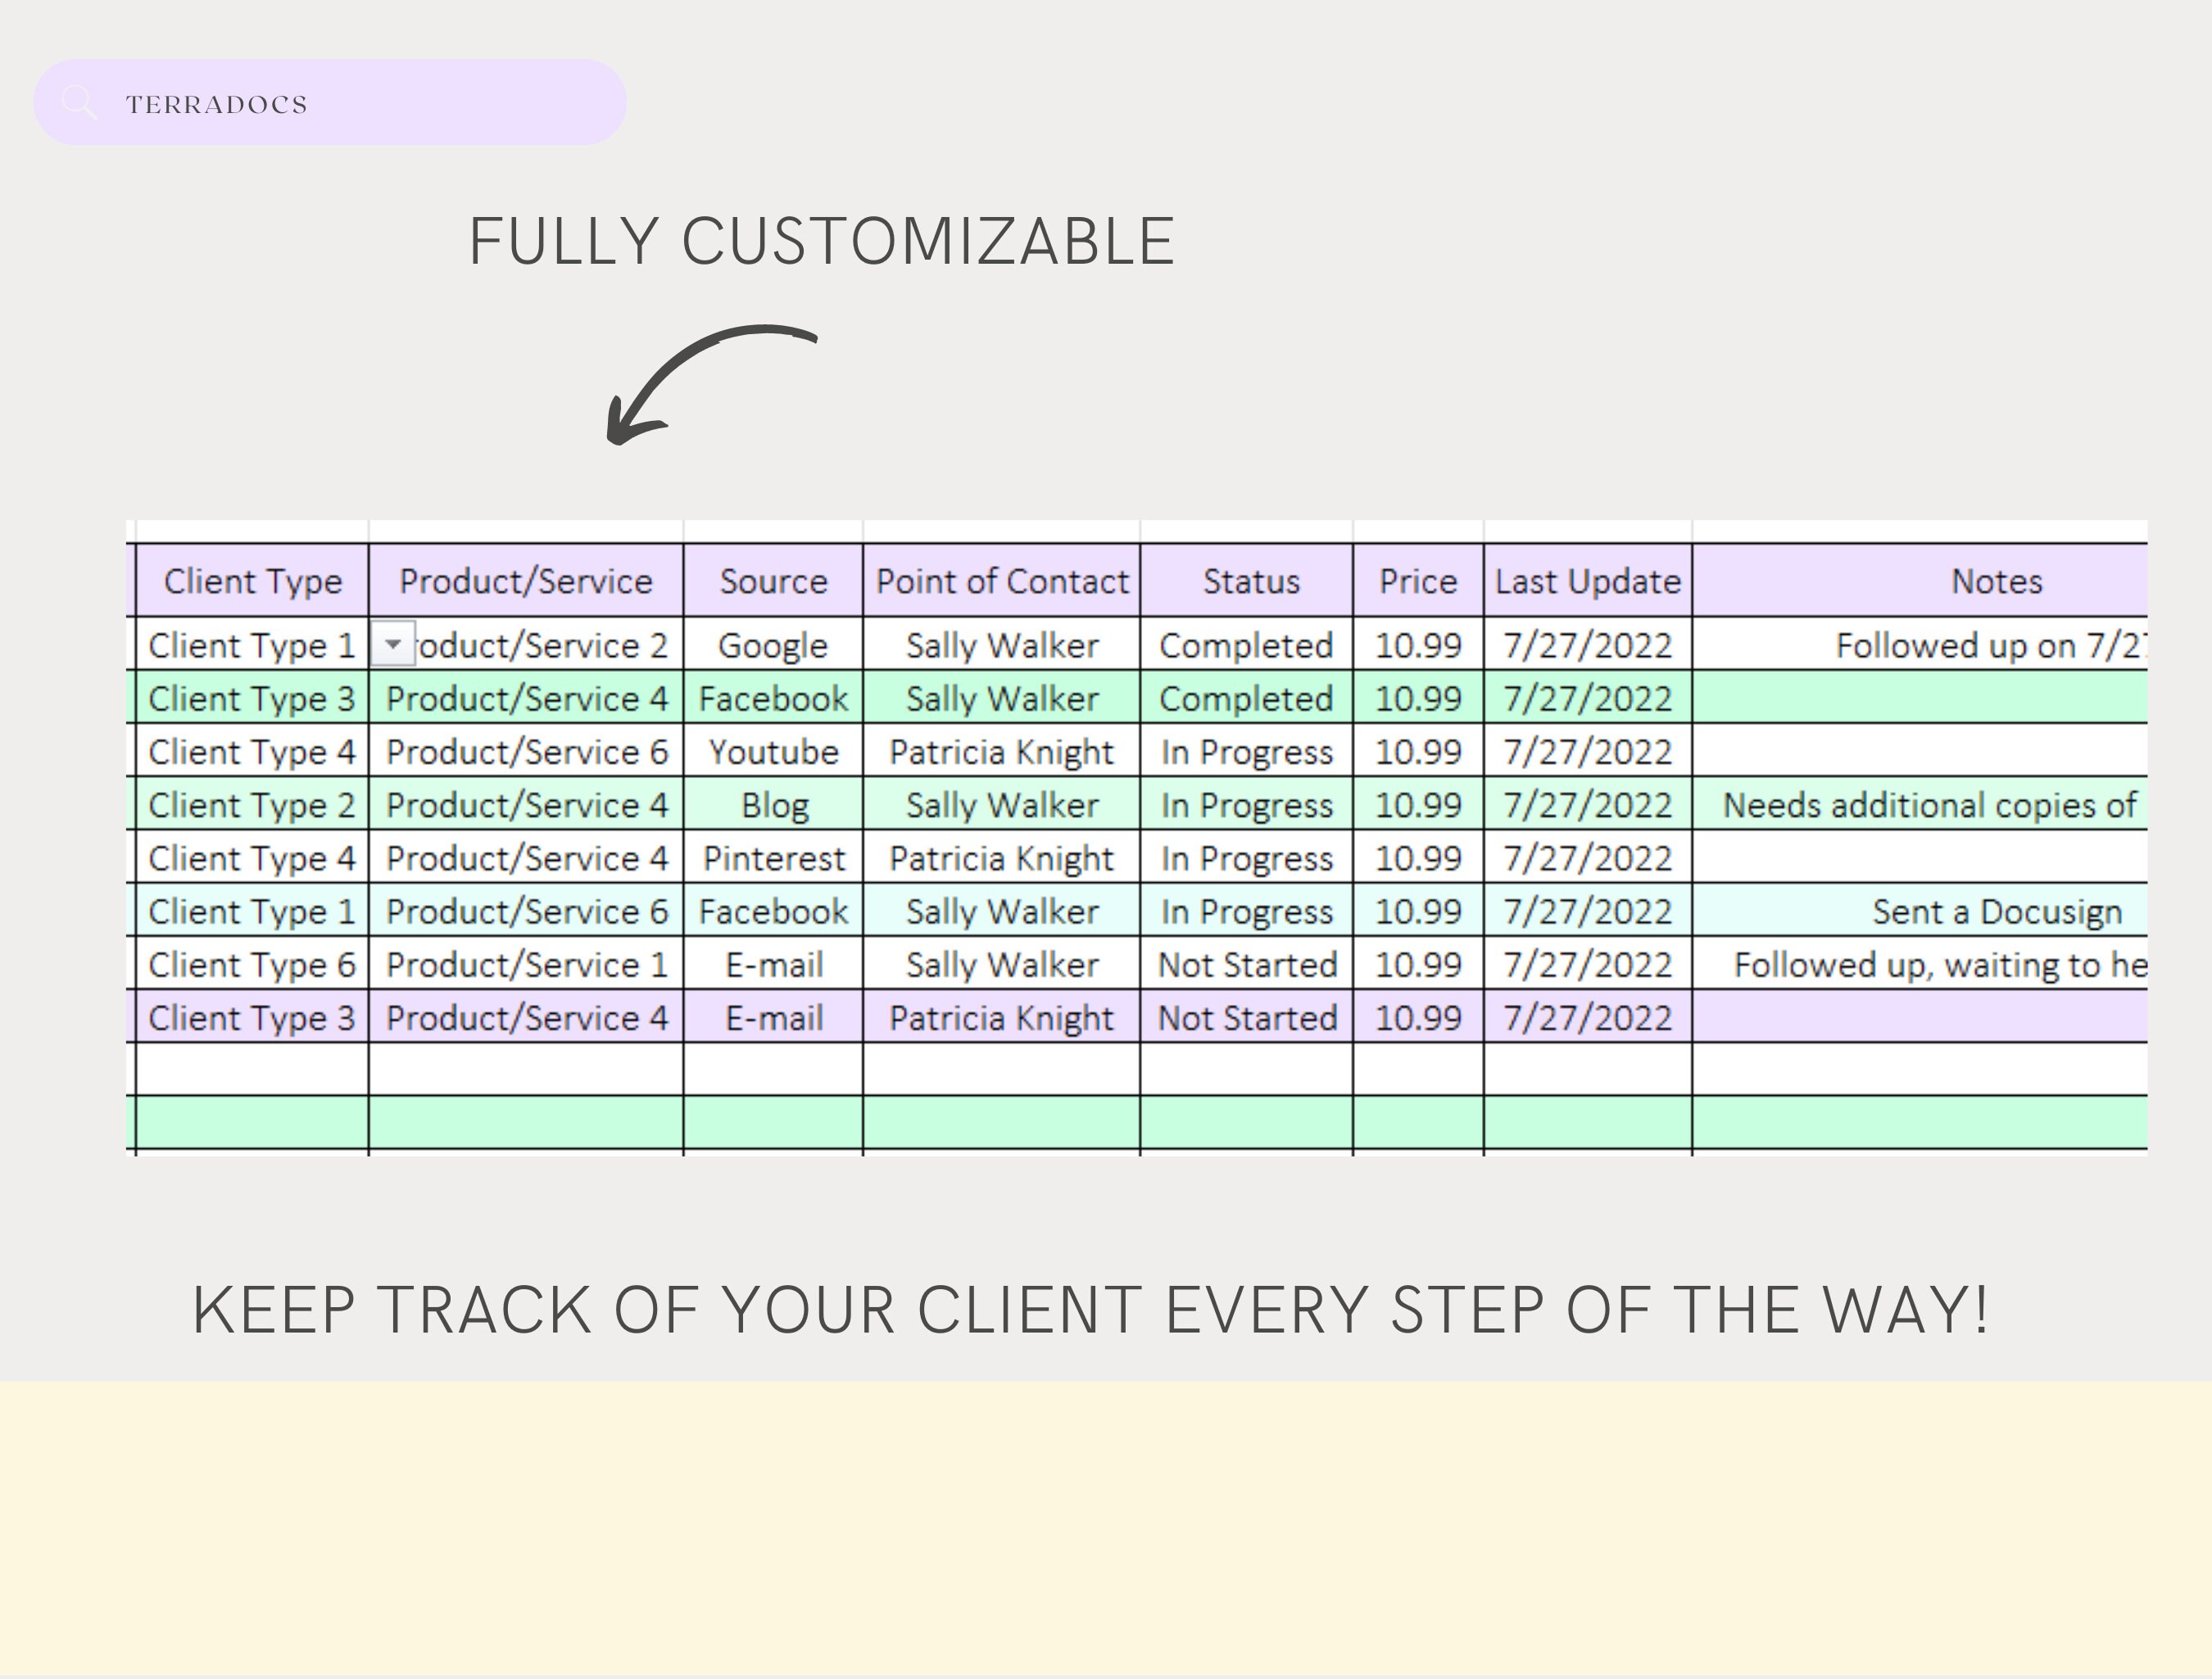
Task: Click the Client Type 2 cell
Action: 252,804
